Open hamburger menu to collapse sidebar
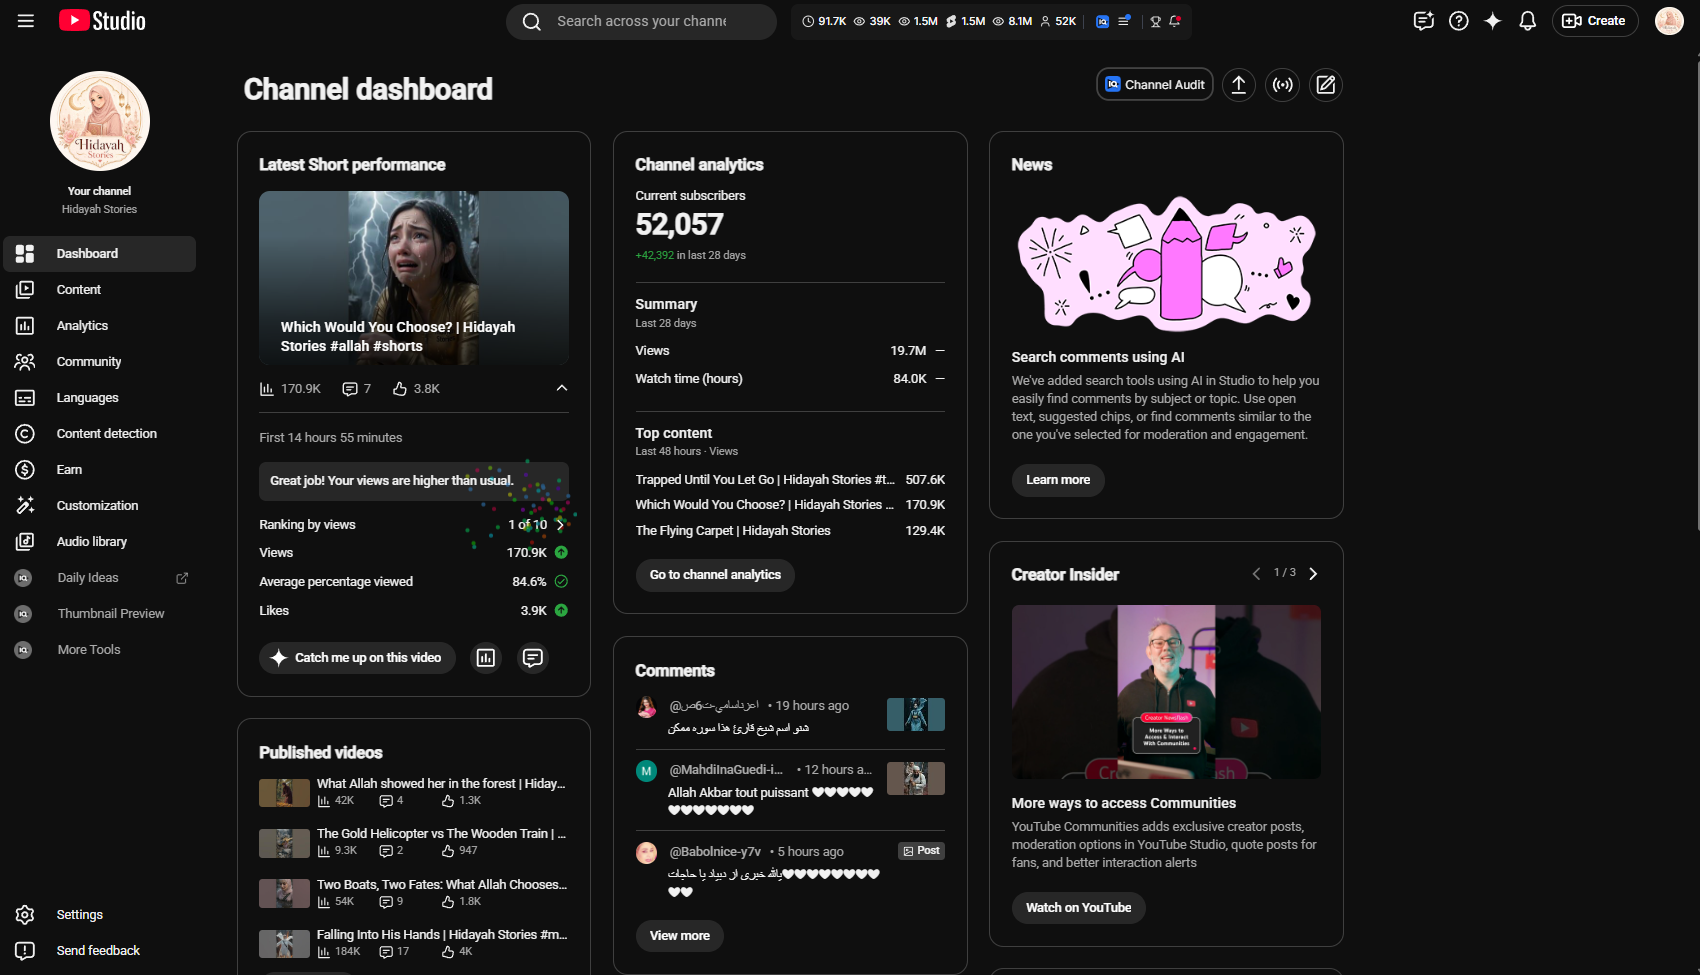 [26, 21]
